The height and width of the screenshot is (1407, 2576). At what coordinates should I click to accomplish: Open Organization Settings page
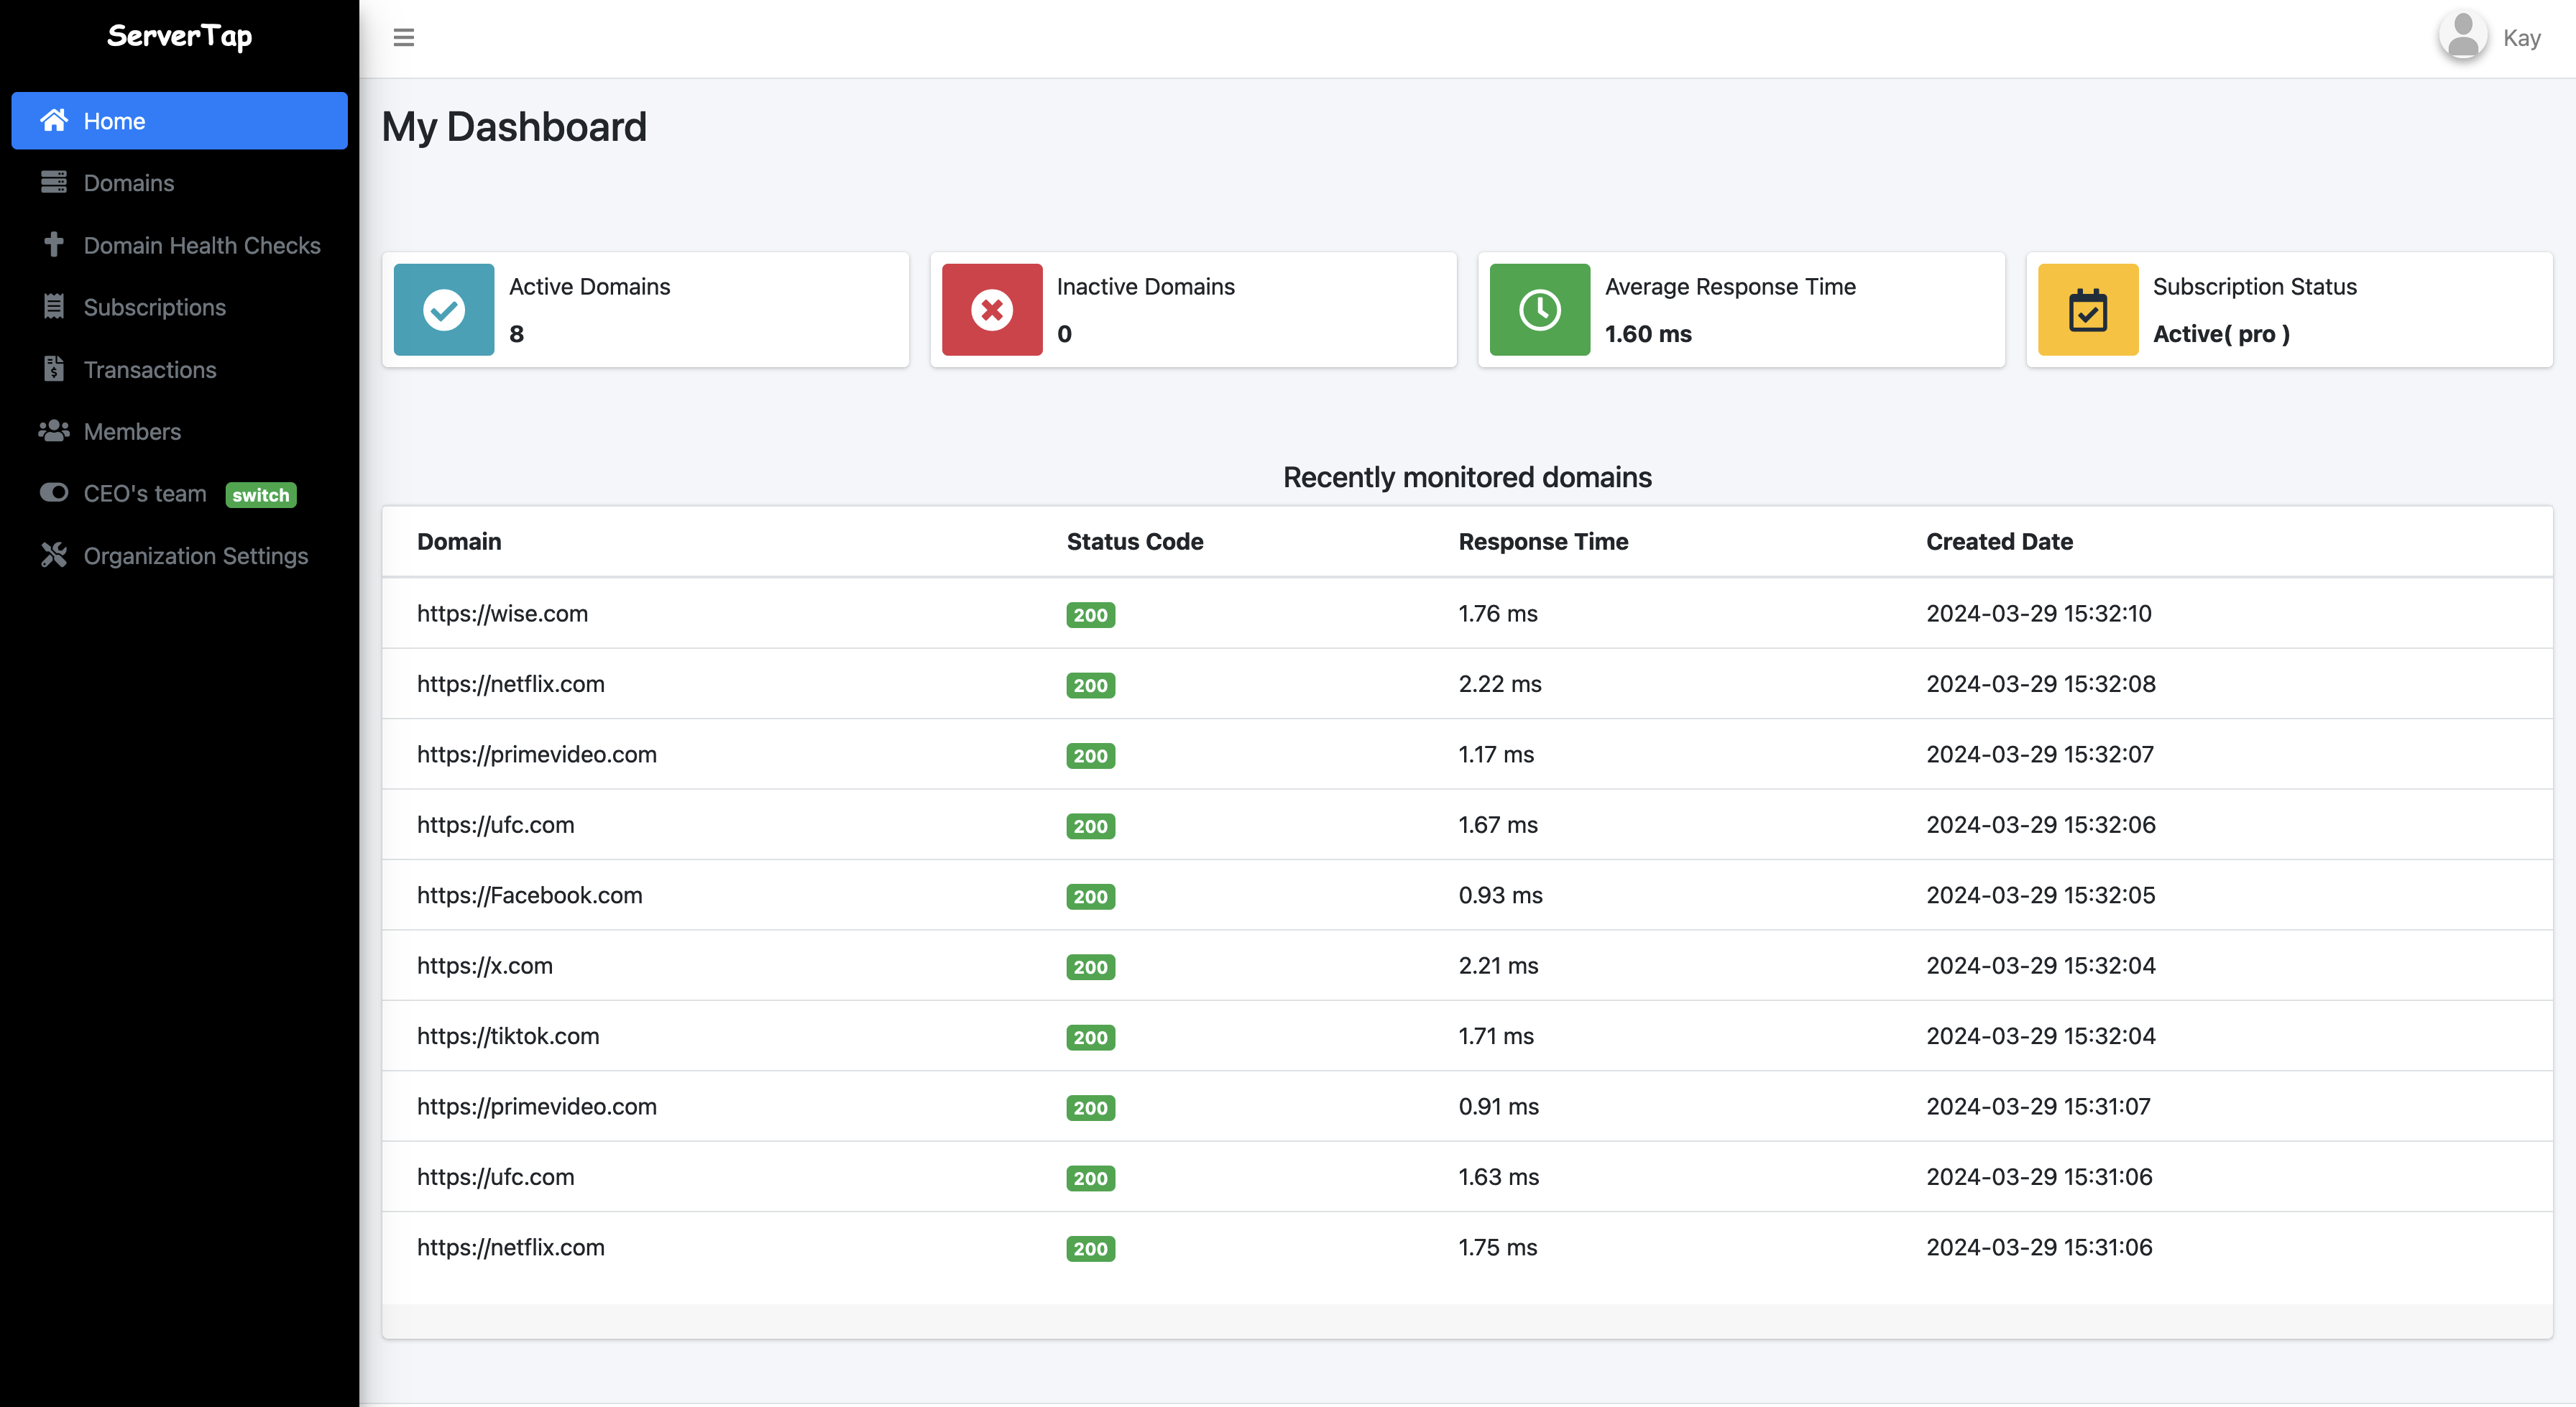click(179, 555)
